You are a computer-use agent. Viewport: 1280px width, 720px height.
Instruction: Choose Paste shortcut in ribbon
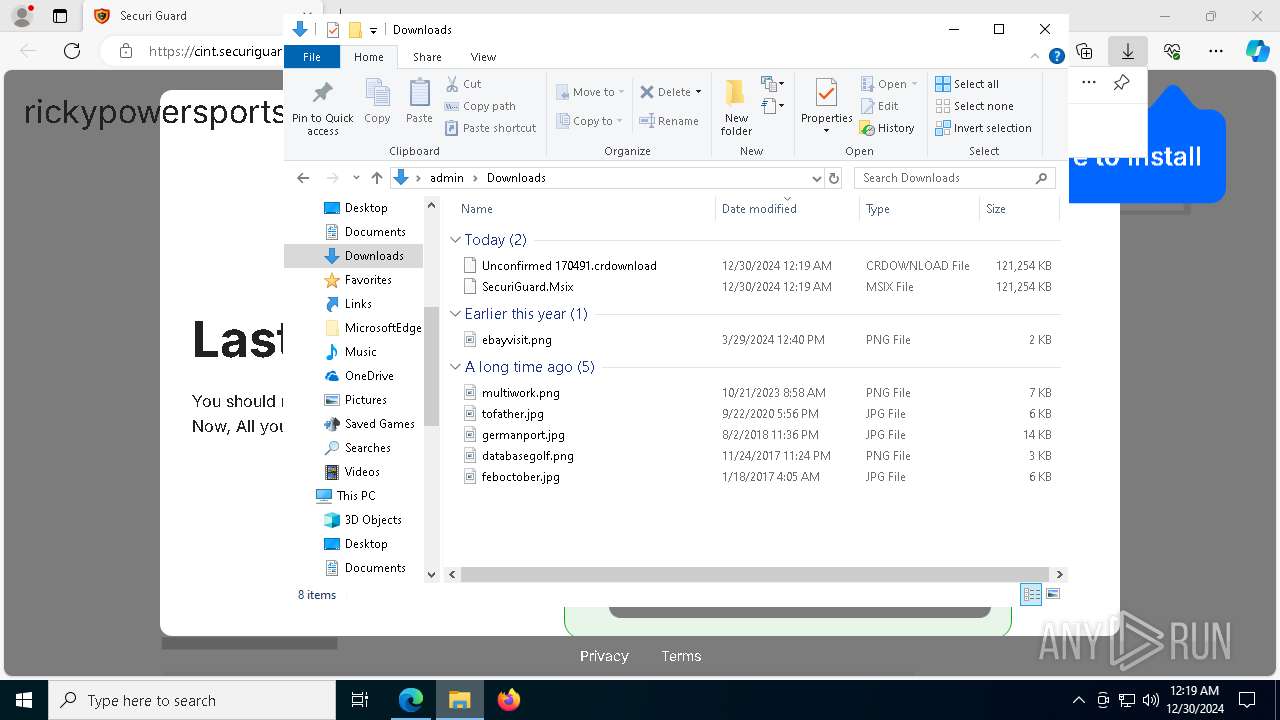coord(491,128)
